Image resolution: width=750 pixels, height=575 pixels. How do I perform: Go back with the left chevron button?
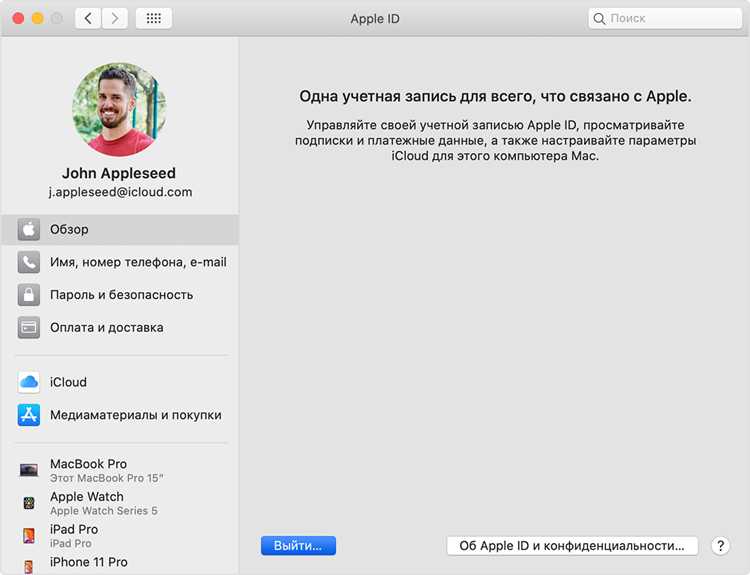[x=88, y=18]
